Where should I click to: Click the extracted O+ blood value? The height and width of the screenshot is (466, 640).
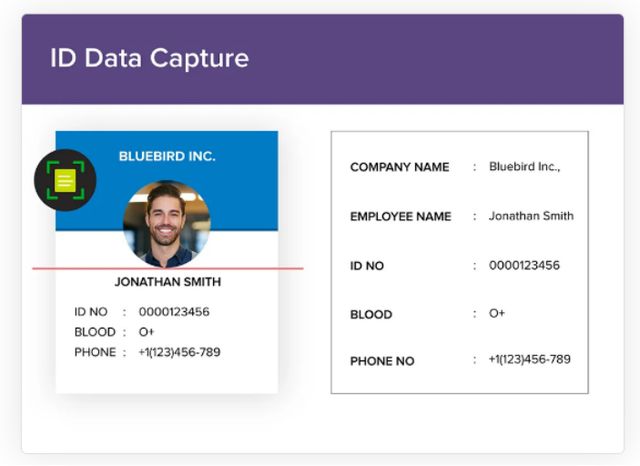[497, 313]
